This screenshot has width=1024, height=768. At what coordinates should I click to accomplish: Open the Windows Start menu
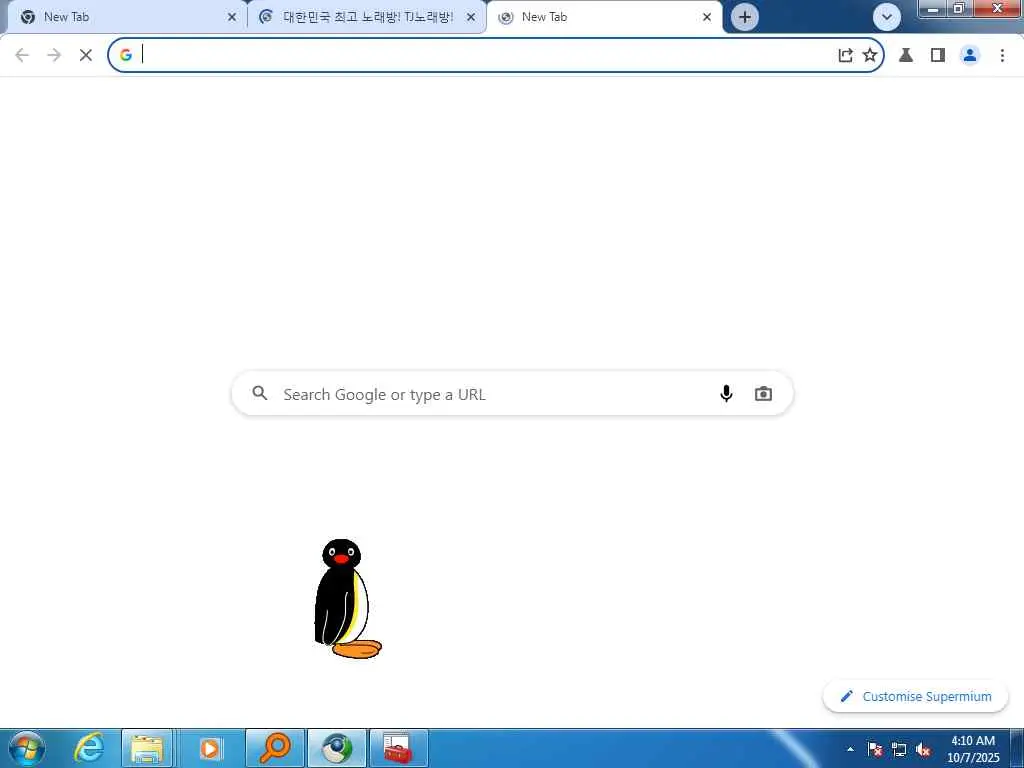[x=27, y=748]
